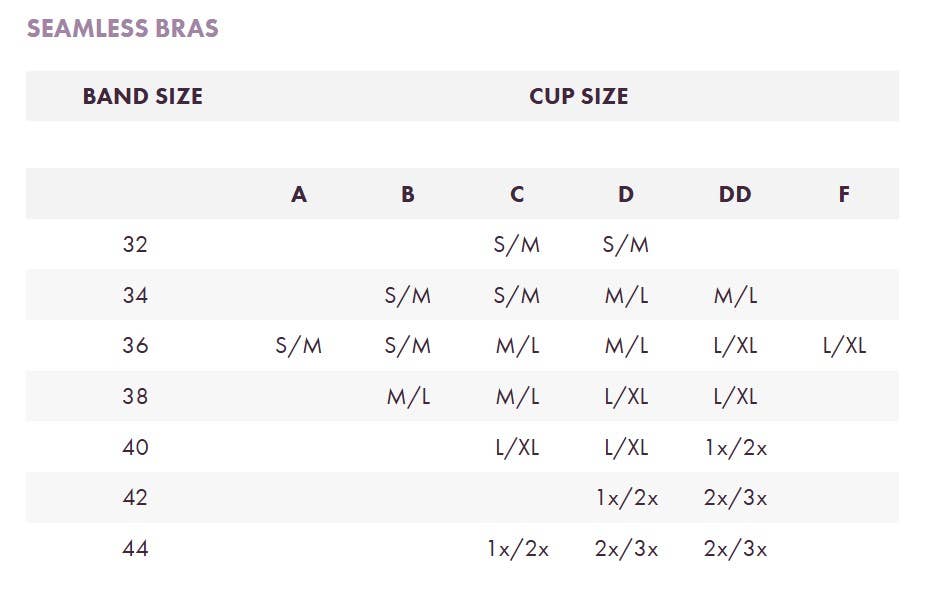Click band size 40 row label
The image size is (942, 600).
[x=135, y=447]
